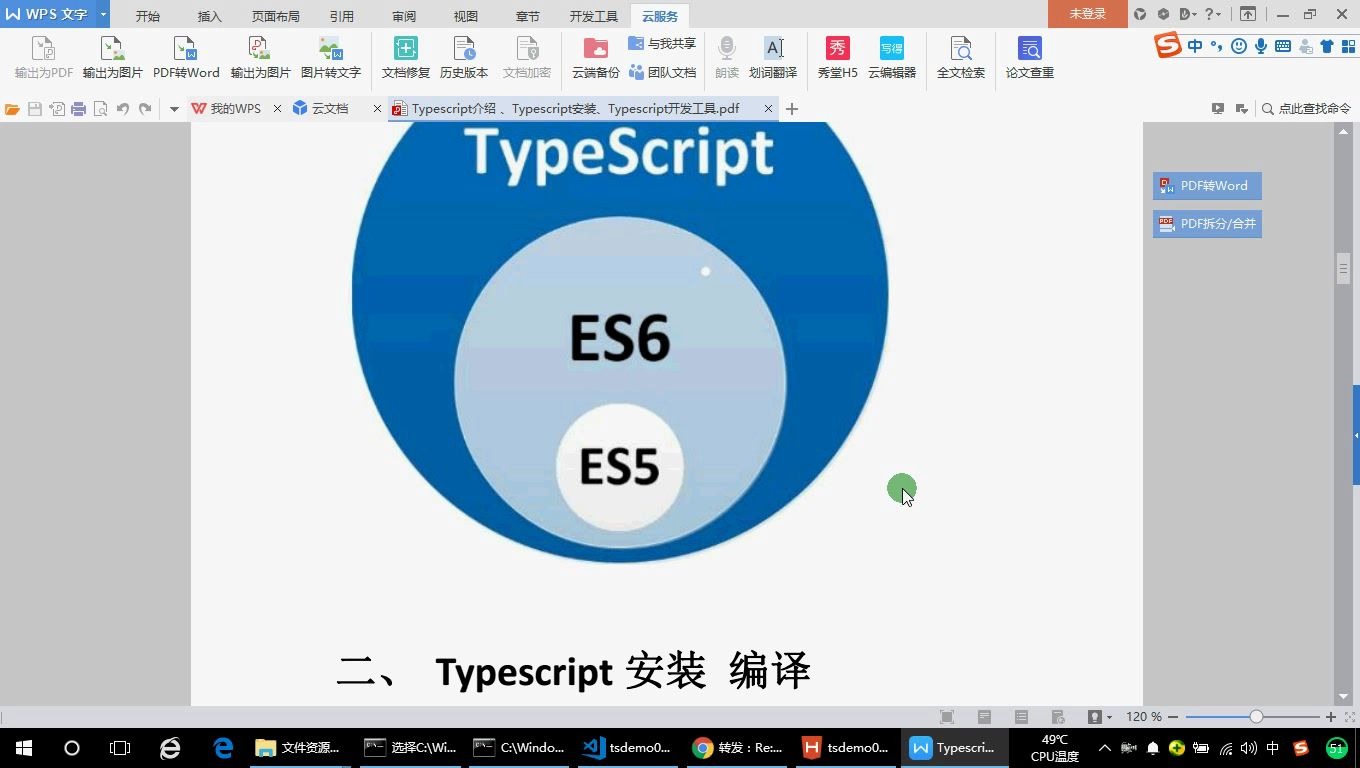Click the print icon in quick toolbar
The image size is (1360, 768).
click(x=78, y=109)
